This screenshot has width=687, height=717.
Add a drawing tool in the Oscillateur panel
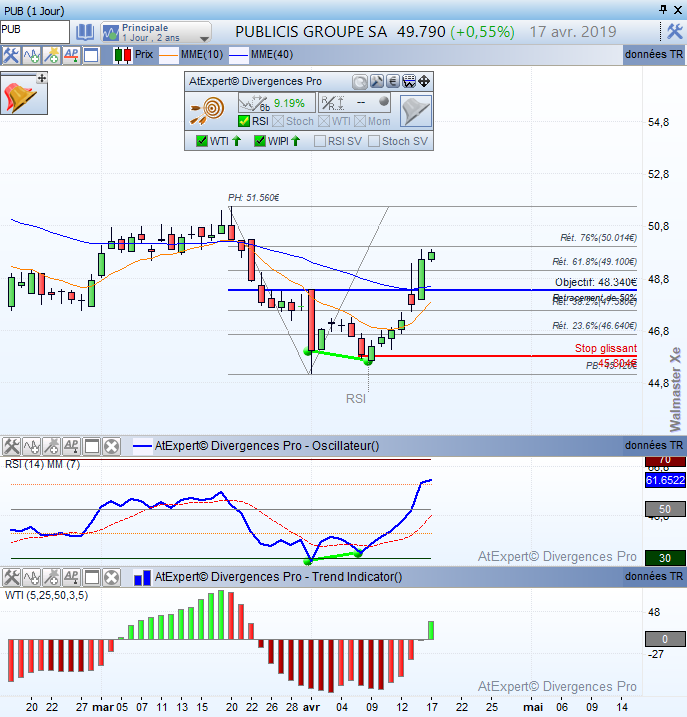pyautogui.click(x=52, y=446)
